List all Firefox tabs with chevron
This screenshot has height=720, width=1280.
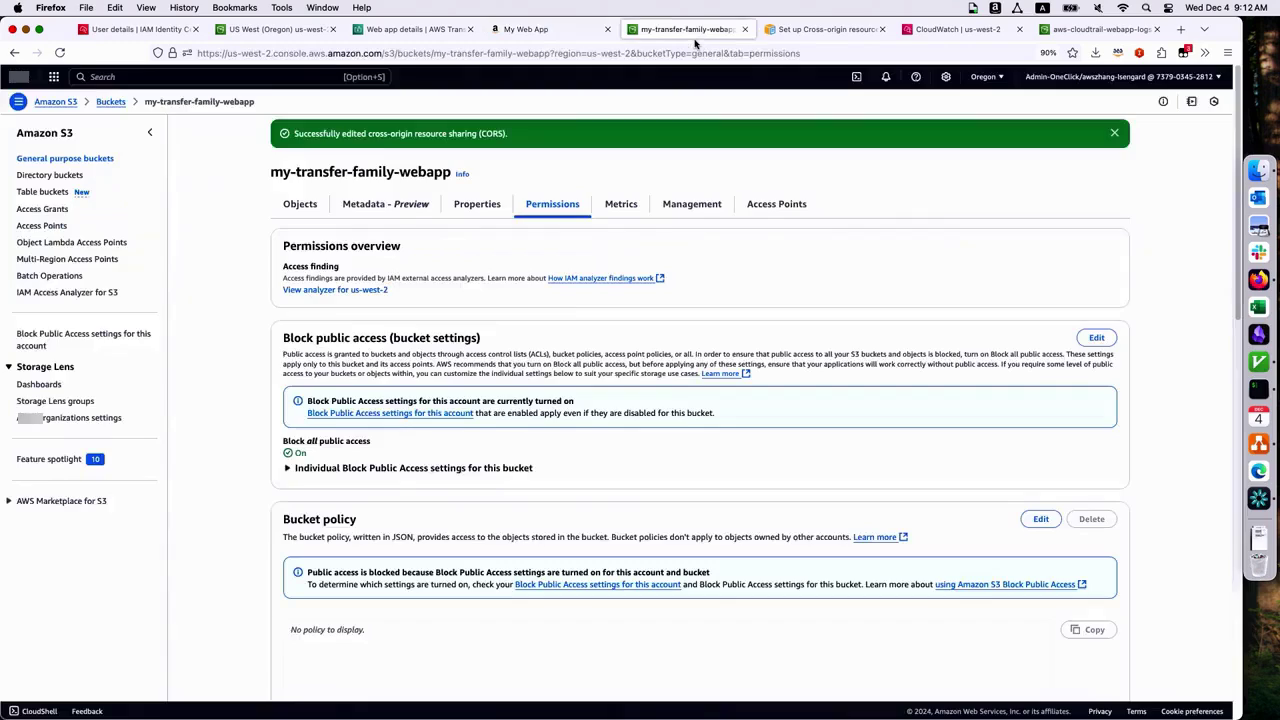click(1204, 29)
